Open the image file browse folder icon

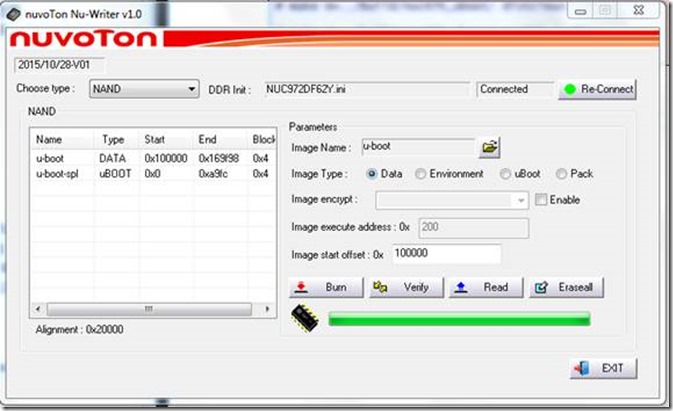point(489,148)
